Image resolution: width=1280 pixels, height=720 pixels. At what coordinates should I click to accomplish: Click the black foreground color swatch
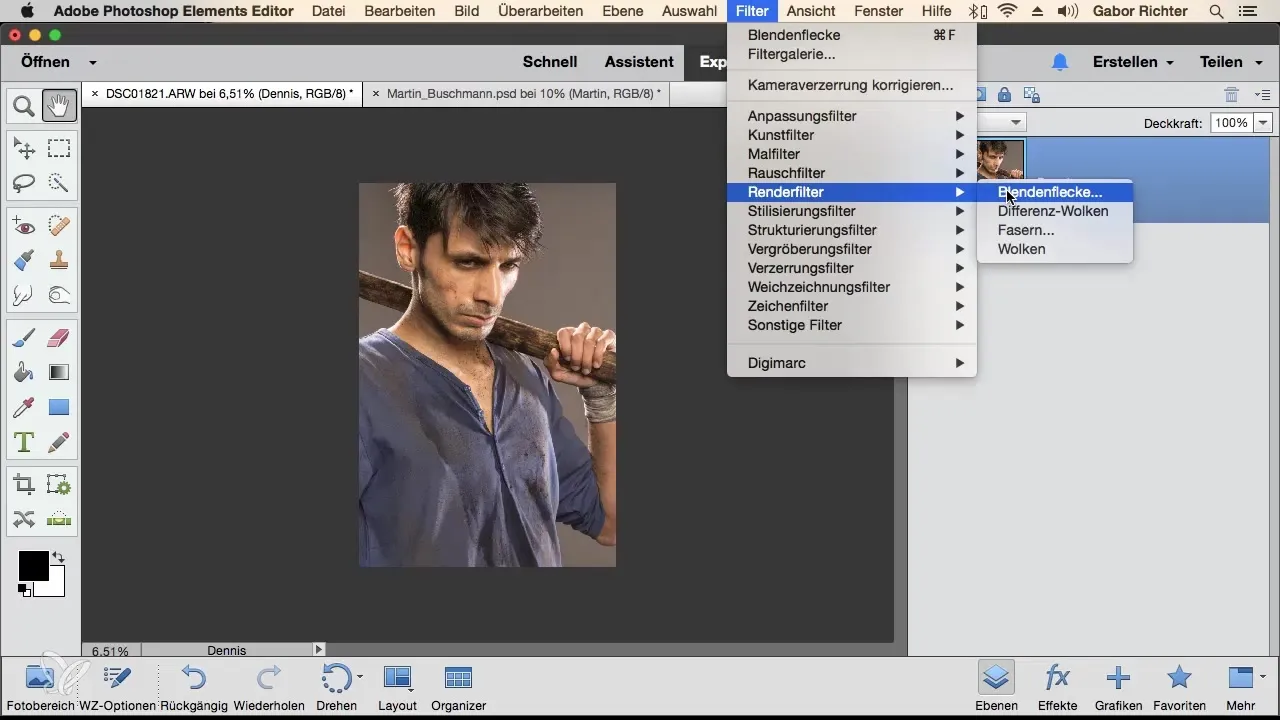pyautogui.click(x=33, y=566)
